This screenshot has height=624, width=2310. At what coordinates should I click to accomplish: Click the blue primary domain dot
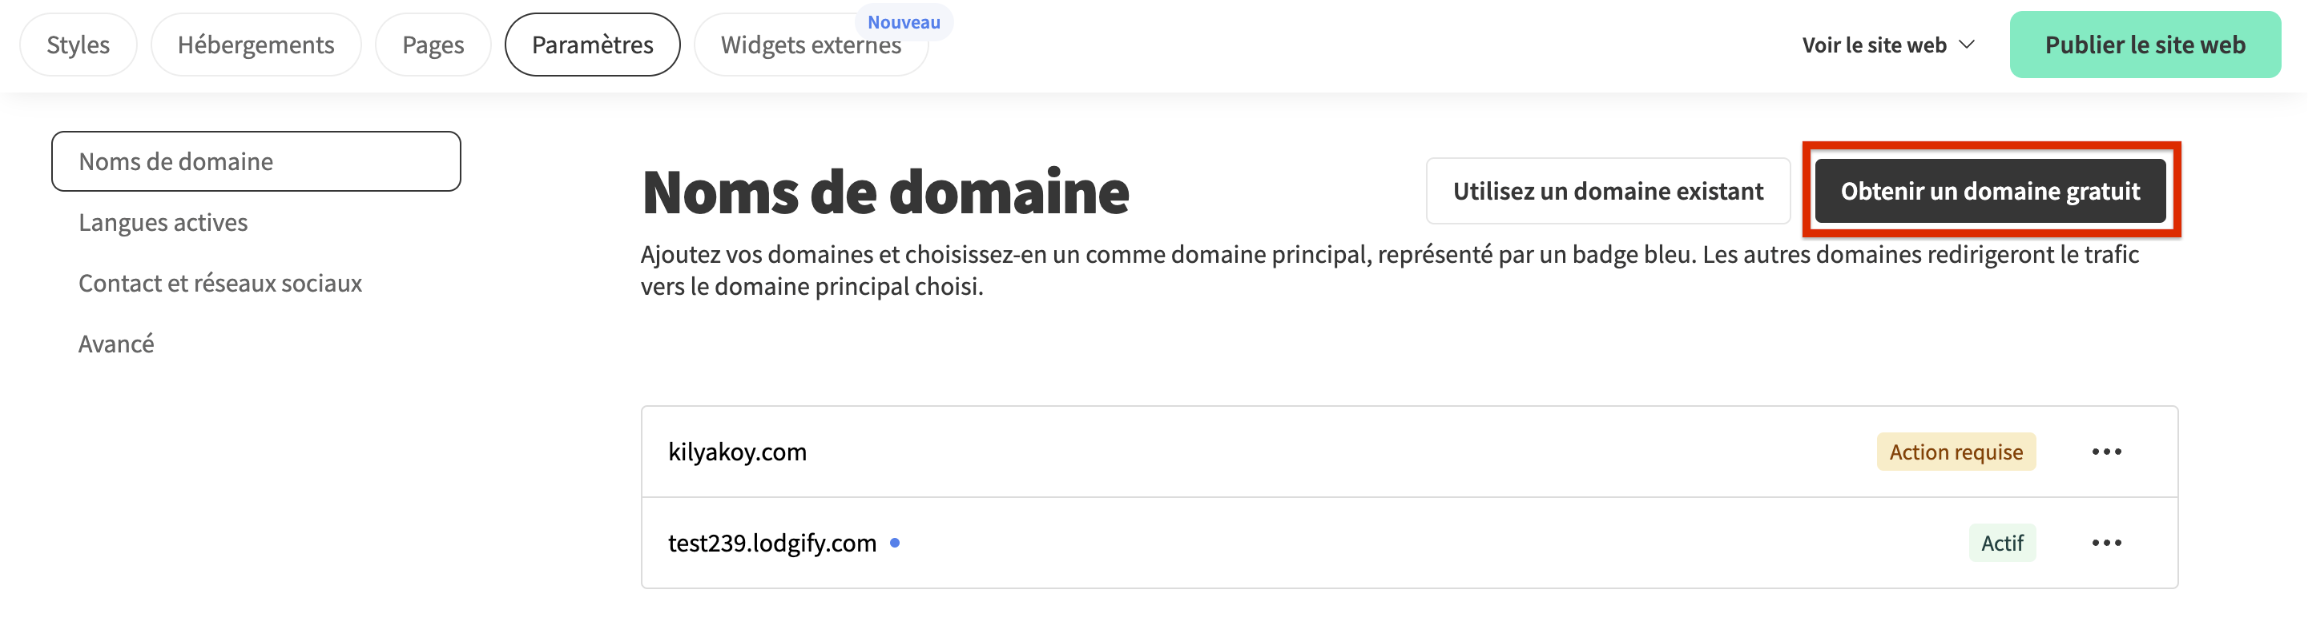click(895, 543)
